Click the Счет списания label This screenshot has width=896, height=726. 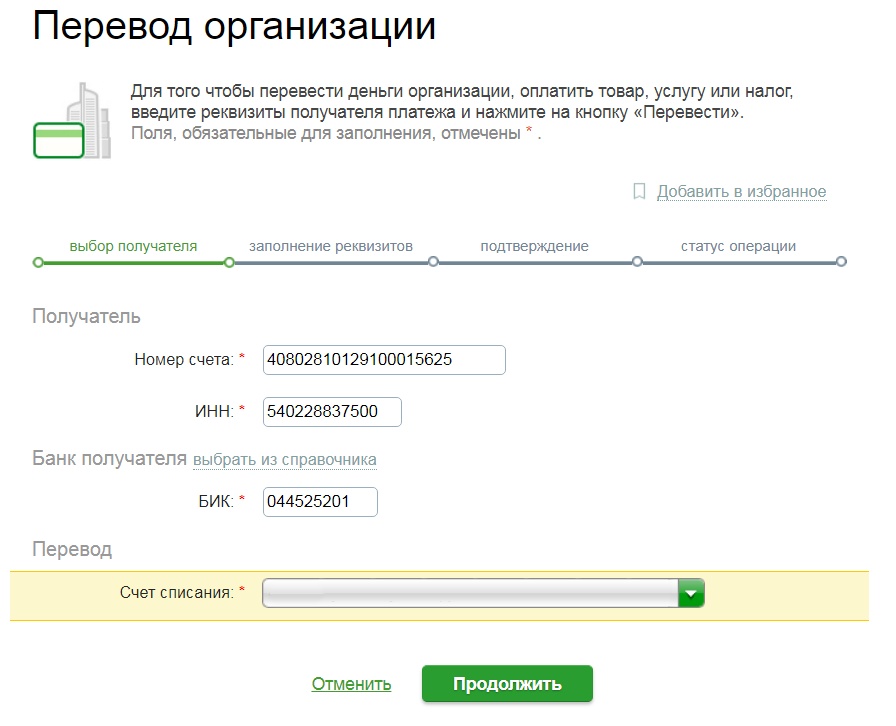(x=177, y=593)
